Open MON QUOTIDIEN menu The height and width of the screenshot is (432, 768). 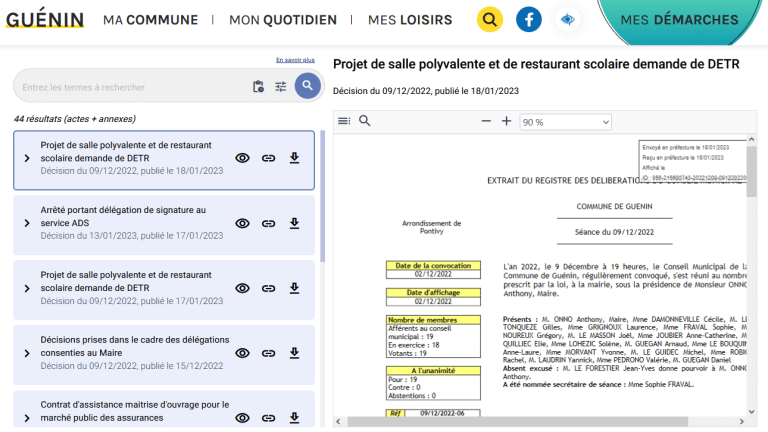tap(283, 20)
